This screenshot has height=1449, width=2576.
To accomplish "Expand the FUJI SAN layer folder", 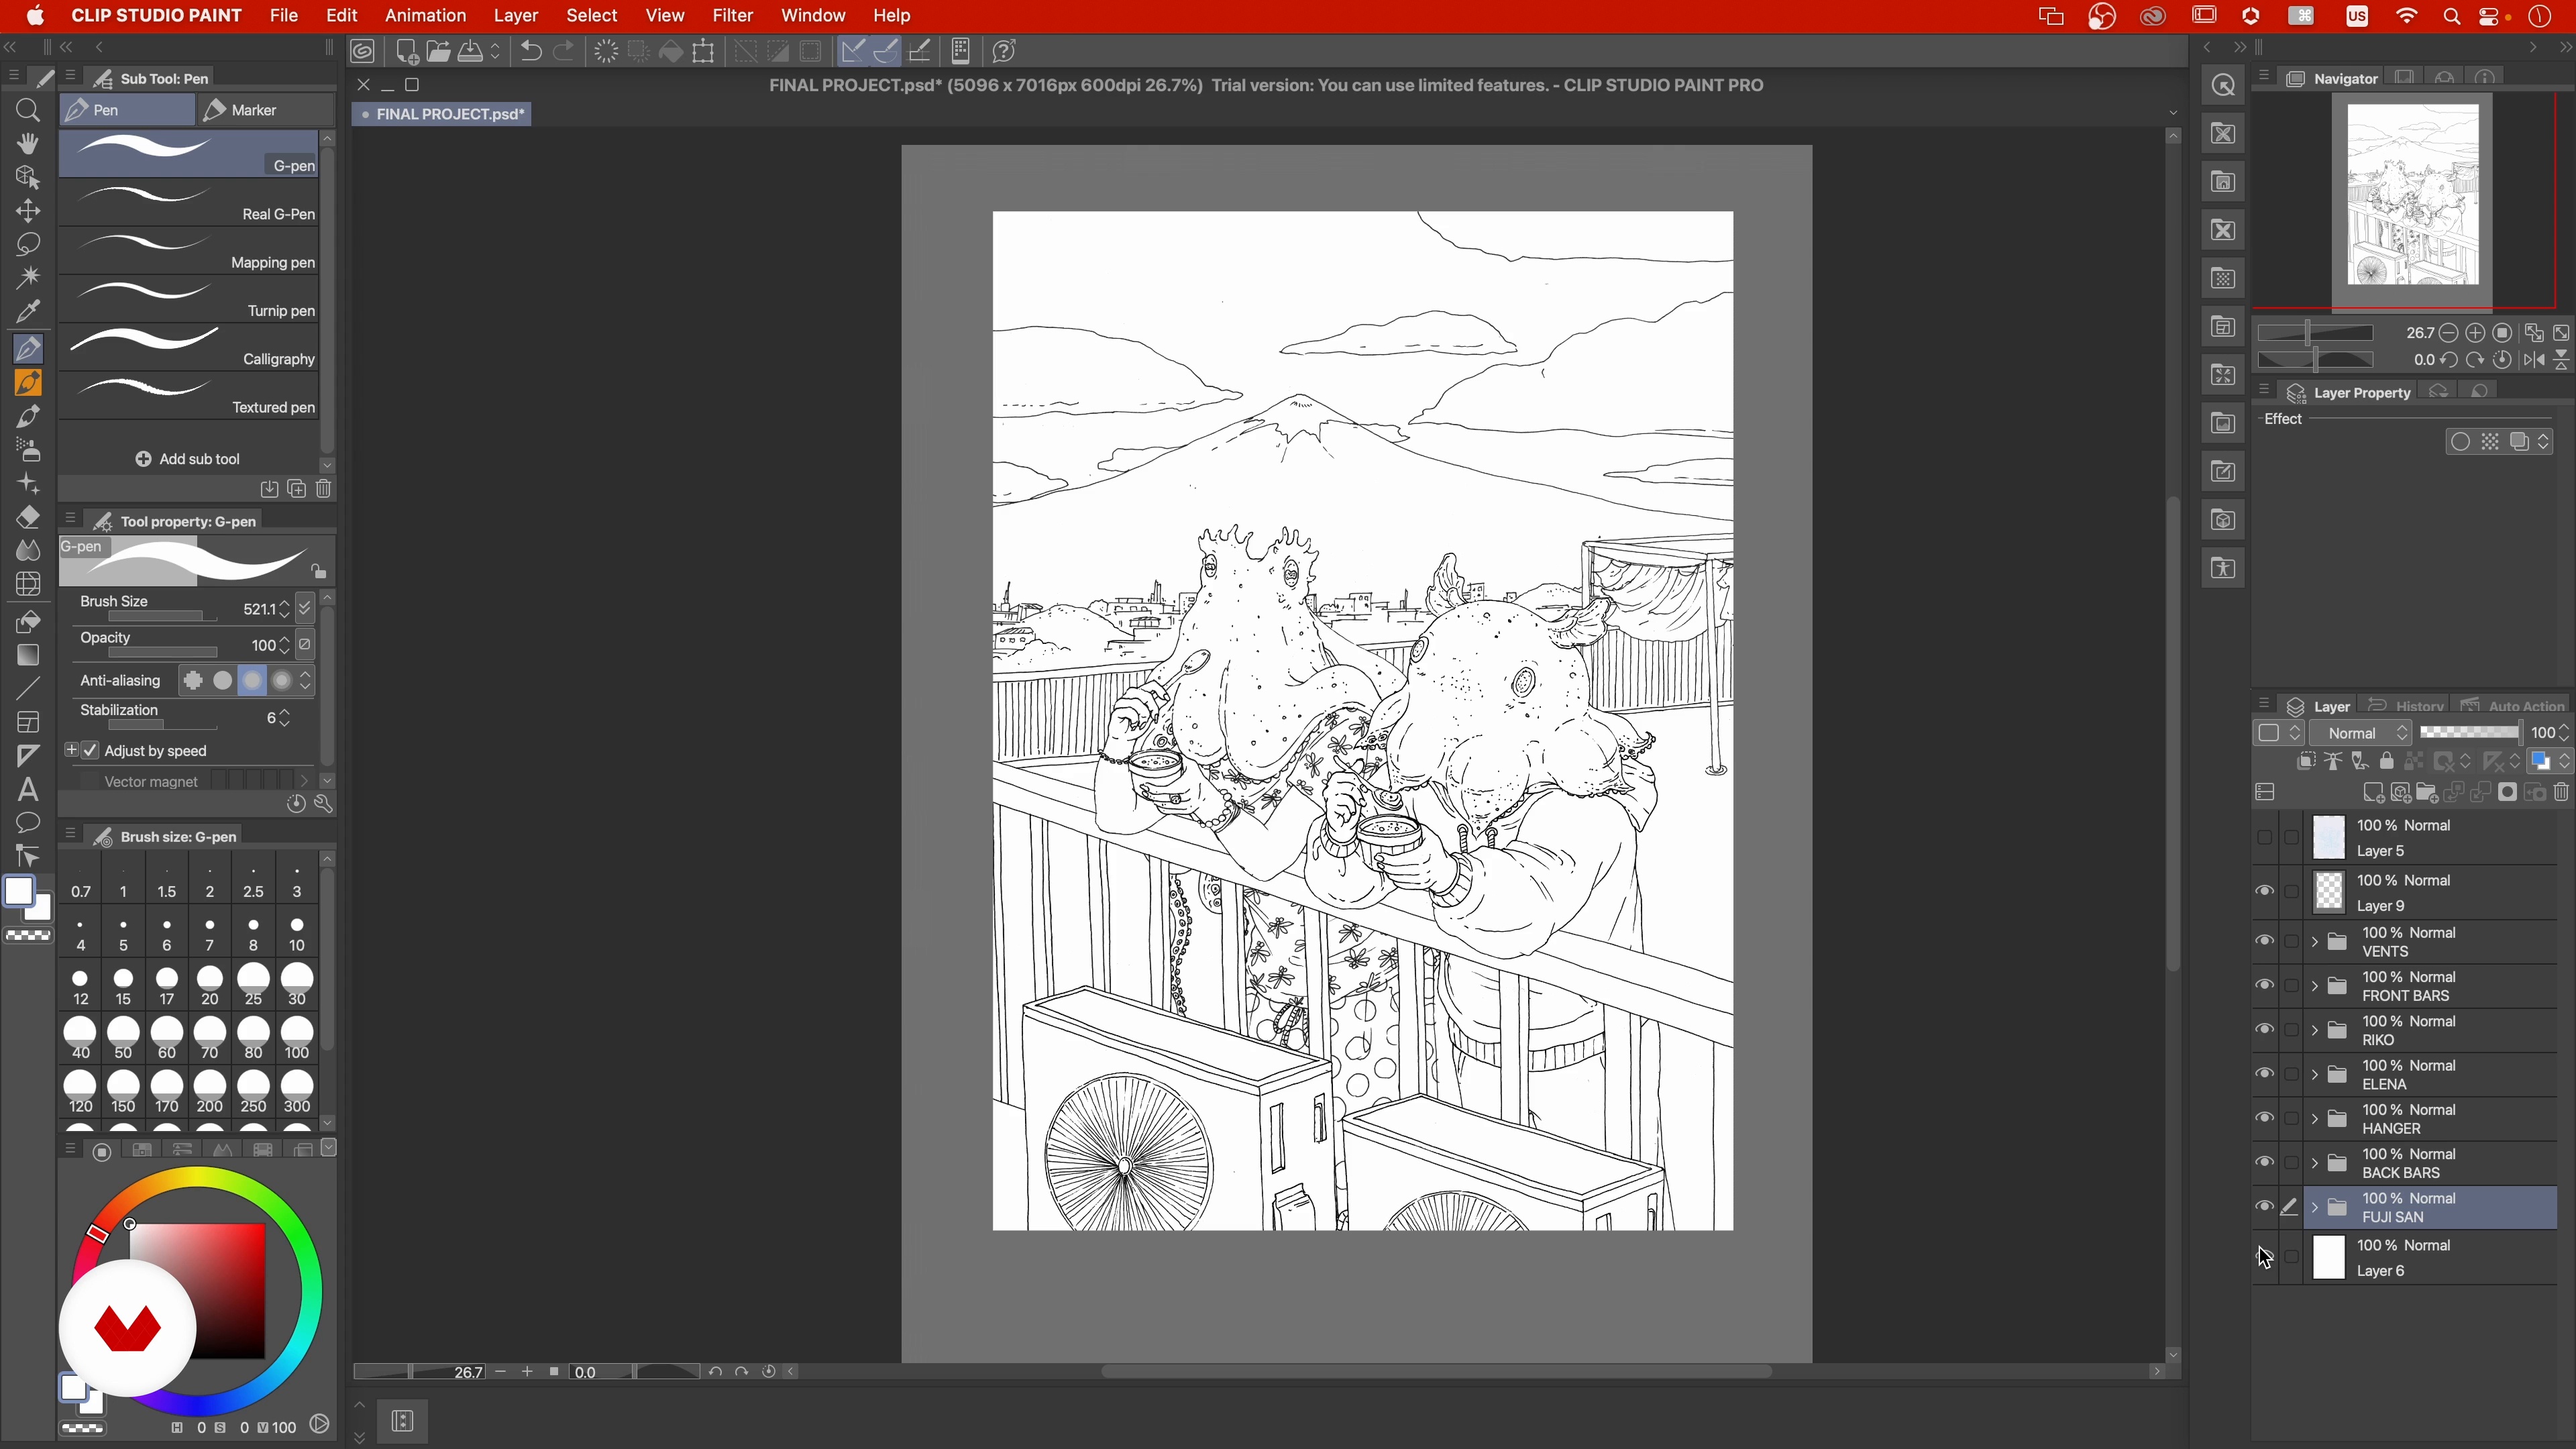I will point(2314,1208).
